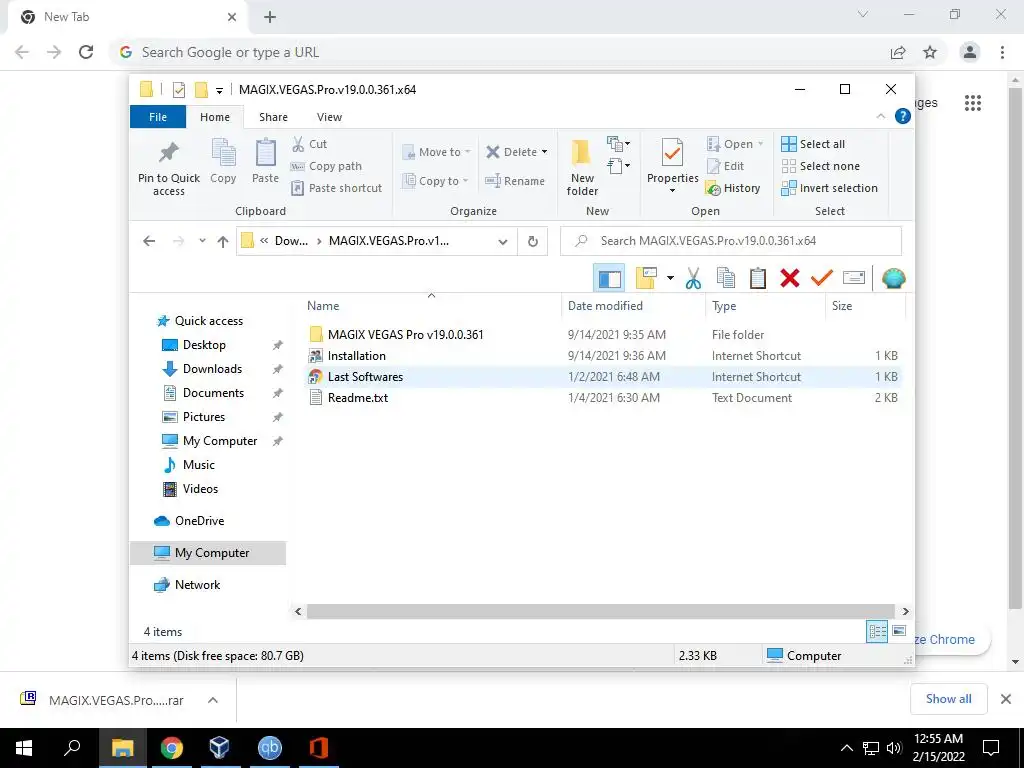Click Invert selection in ribbon
Viewport: 1024px width, 768px height.
[x=829, y=188]
